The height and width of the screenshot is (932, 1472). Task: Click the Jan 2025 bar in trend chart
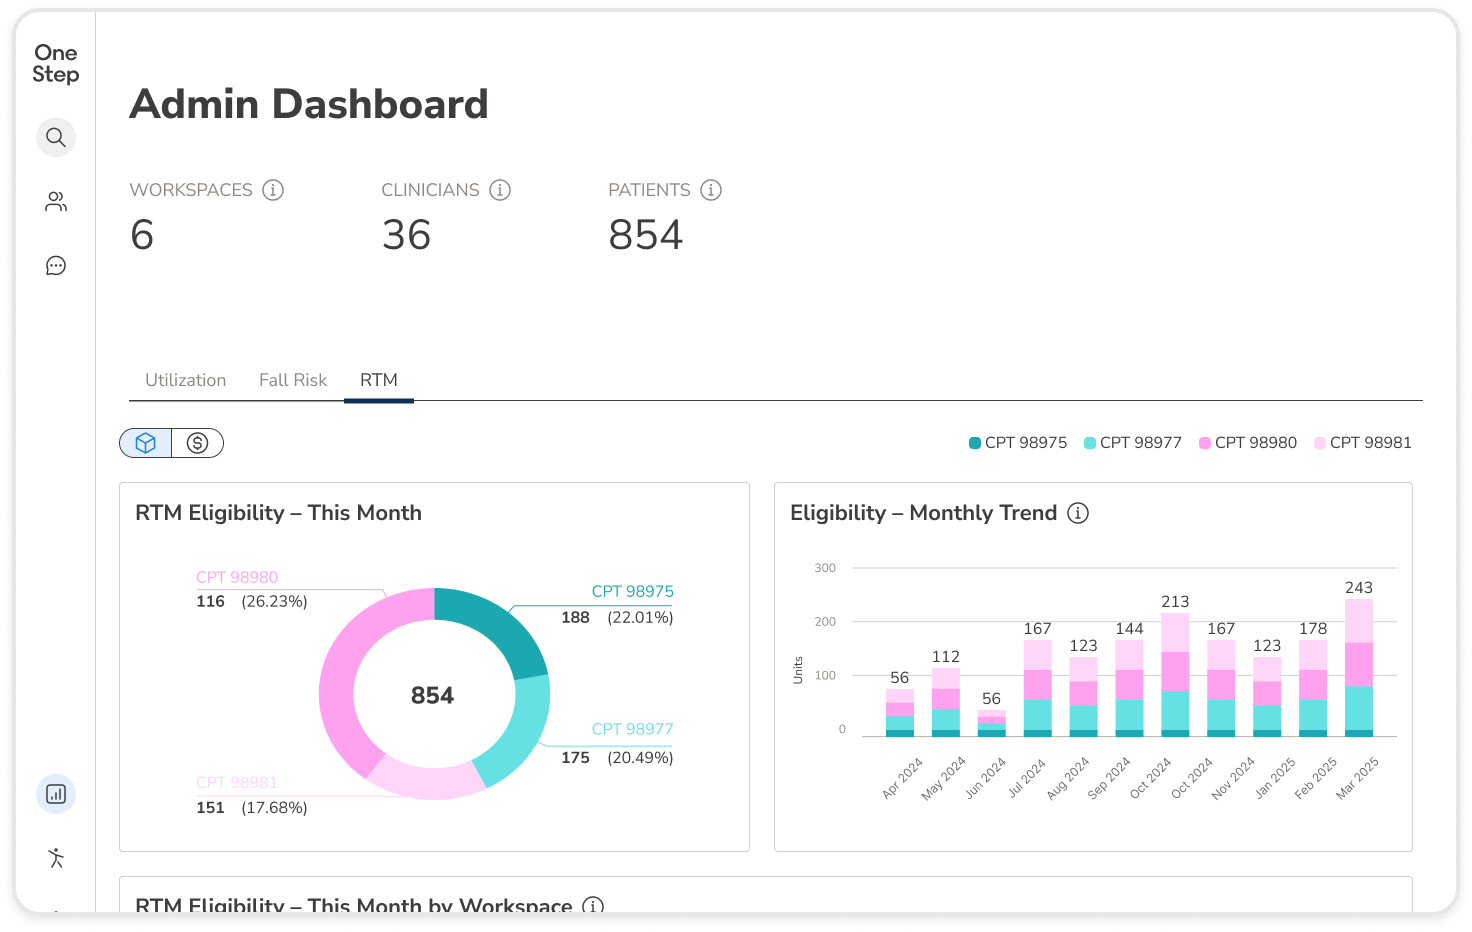[x=1267, y=697]
